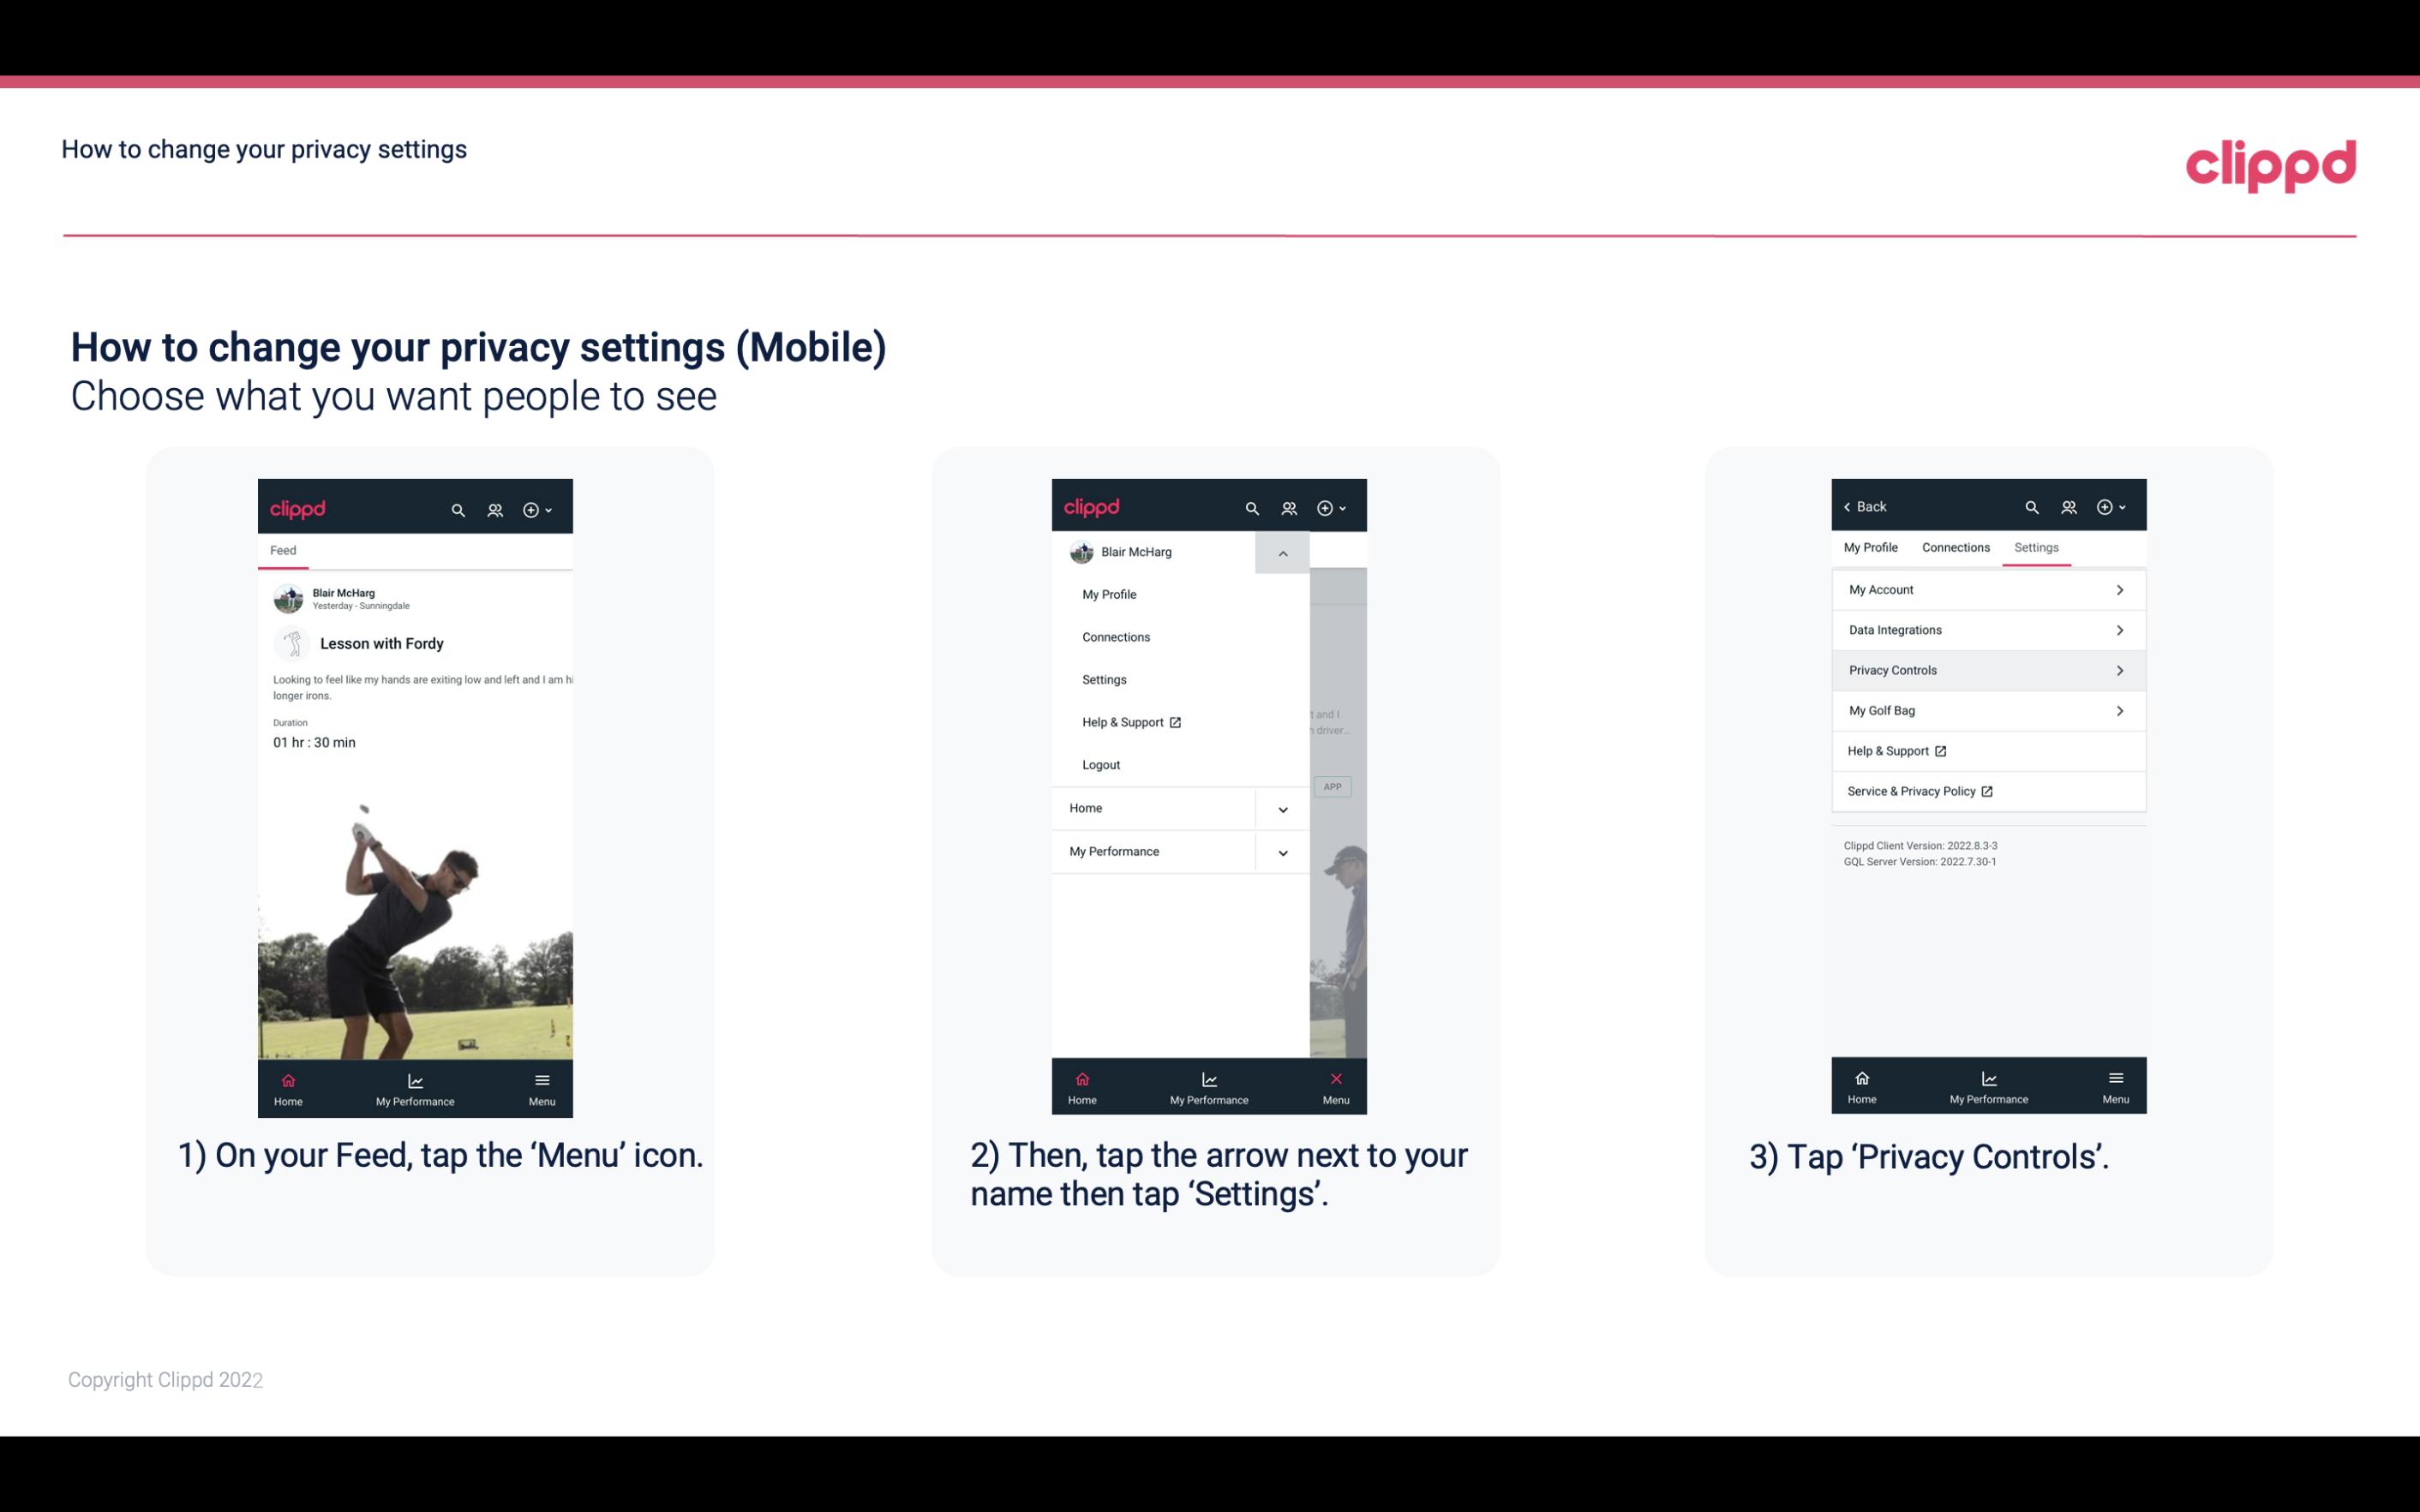2420x1512 pixels.
Task: Toggle the Connections tab view
Action: pos(1951,547)
